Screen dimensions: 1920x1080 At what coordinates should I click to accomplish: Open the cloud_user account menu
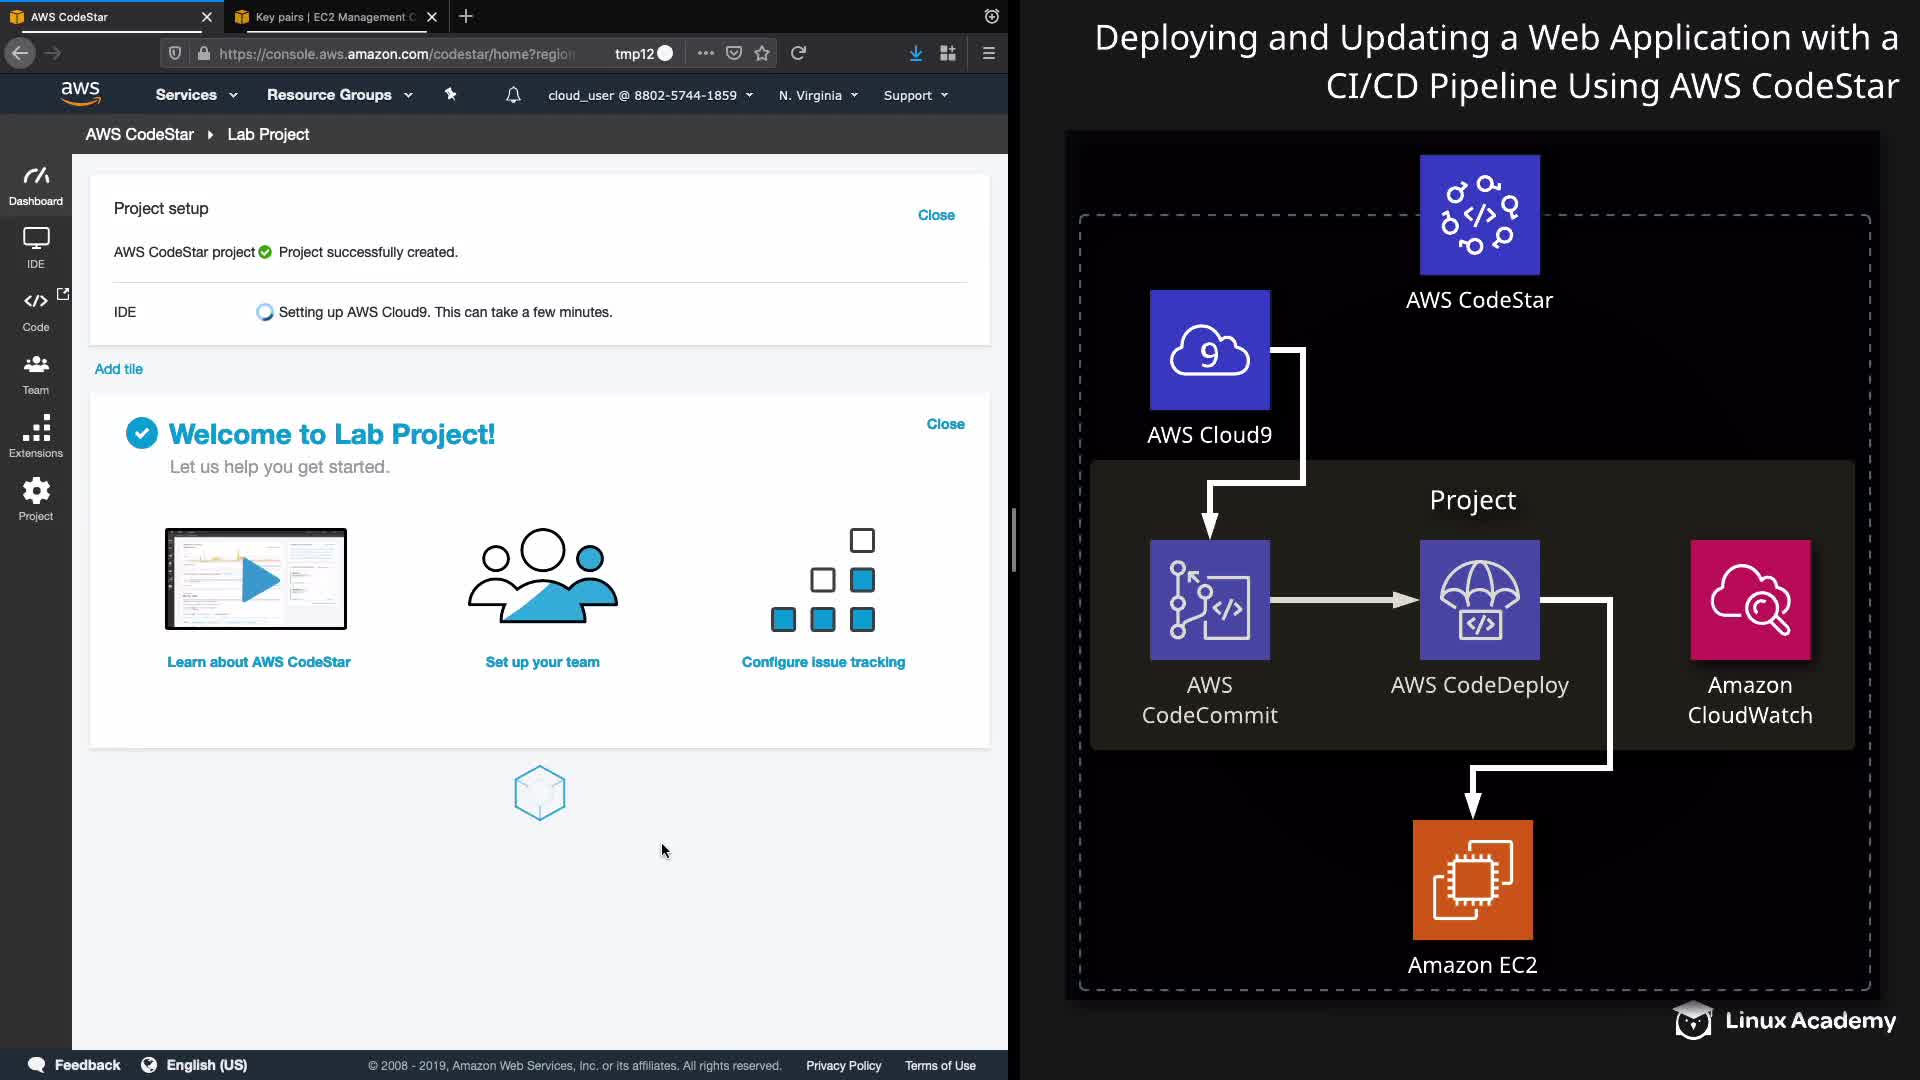(650, 95)
